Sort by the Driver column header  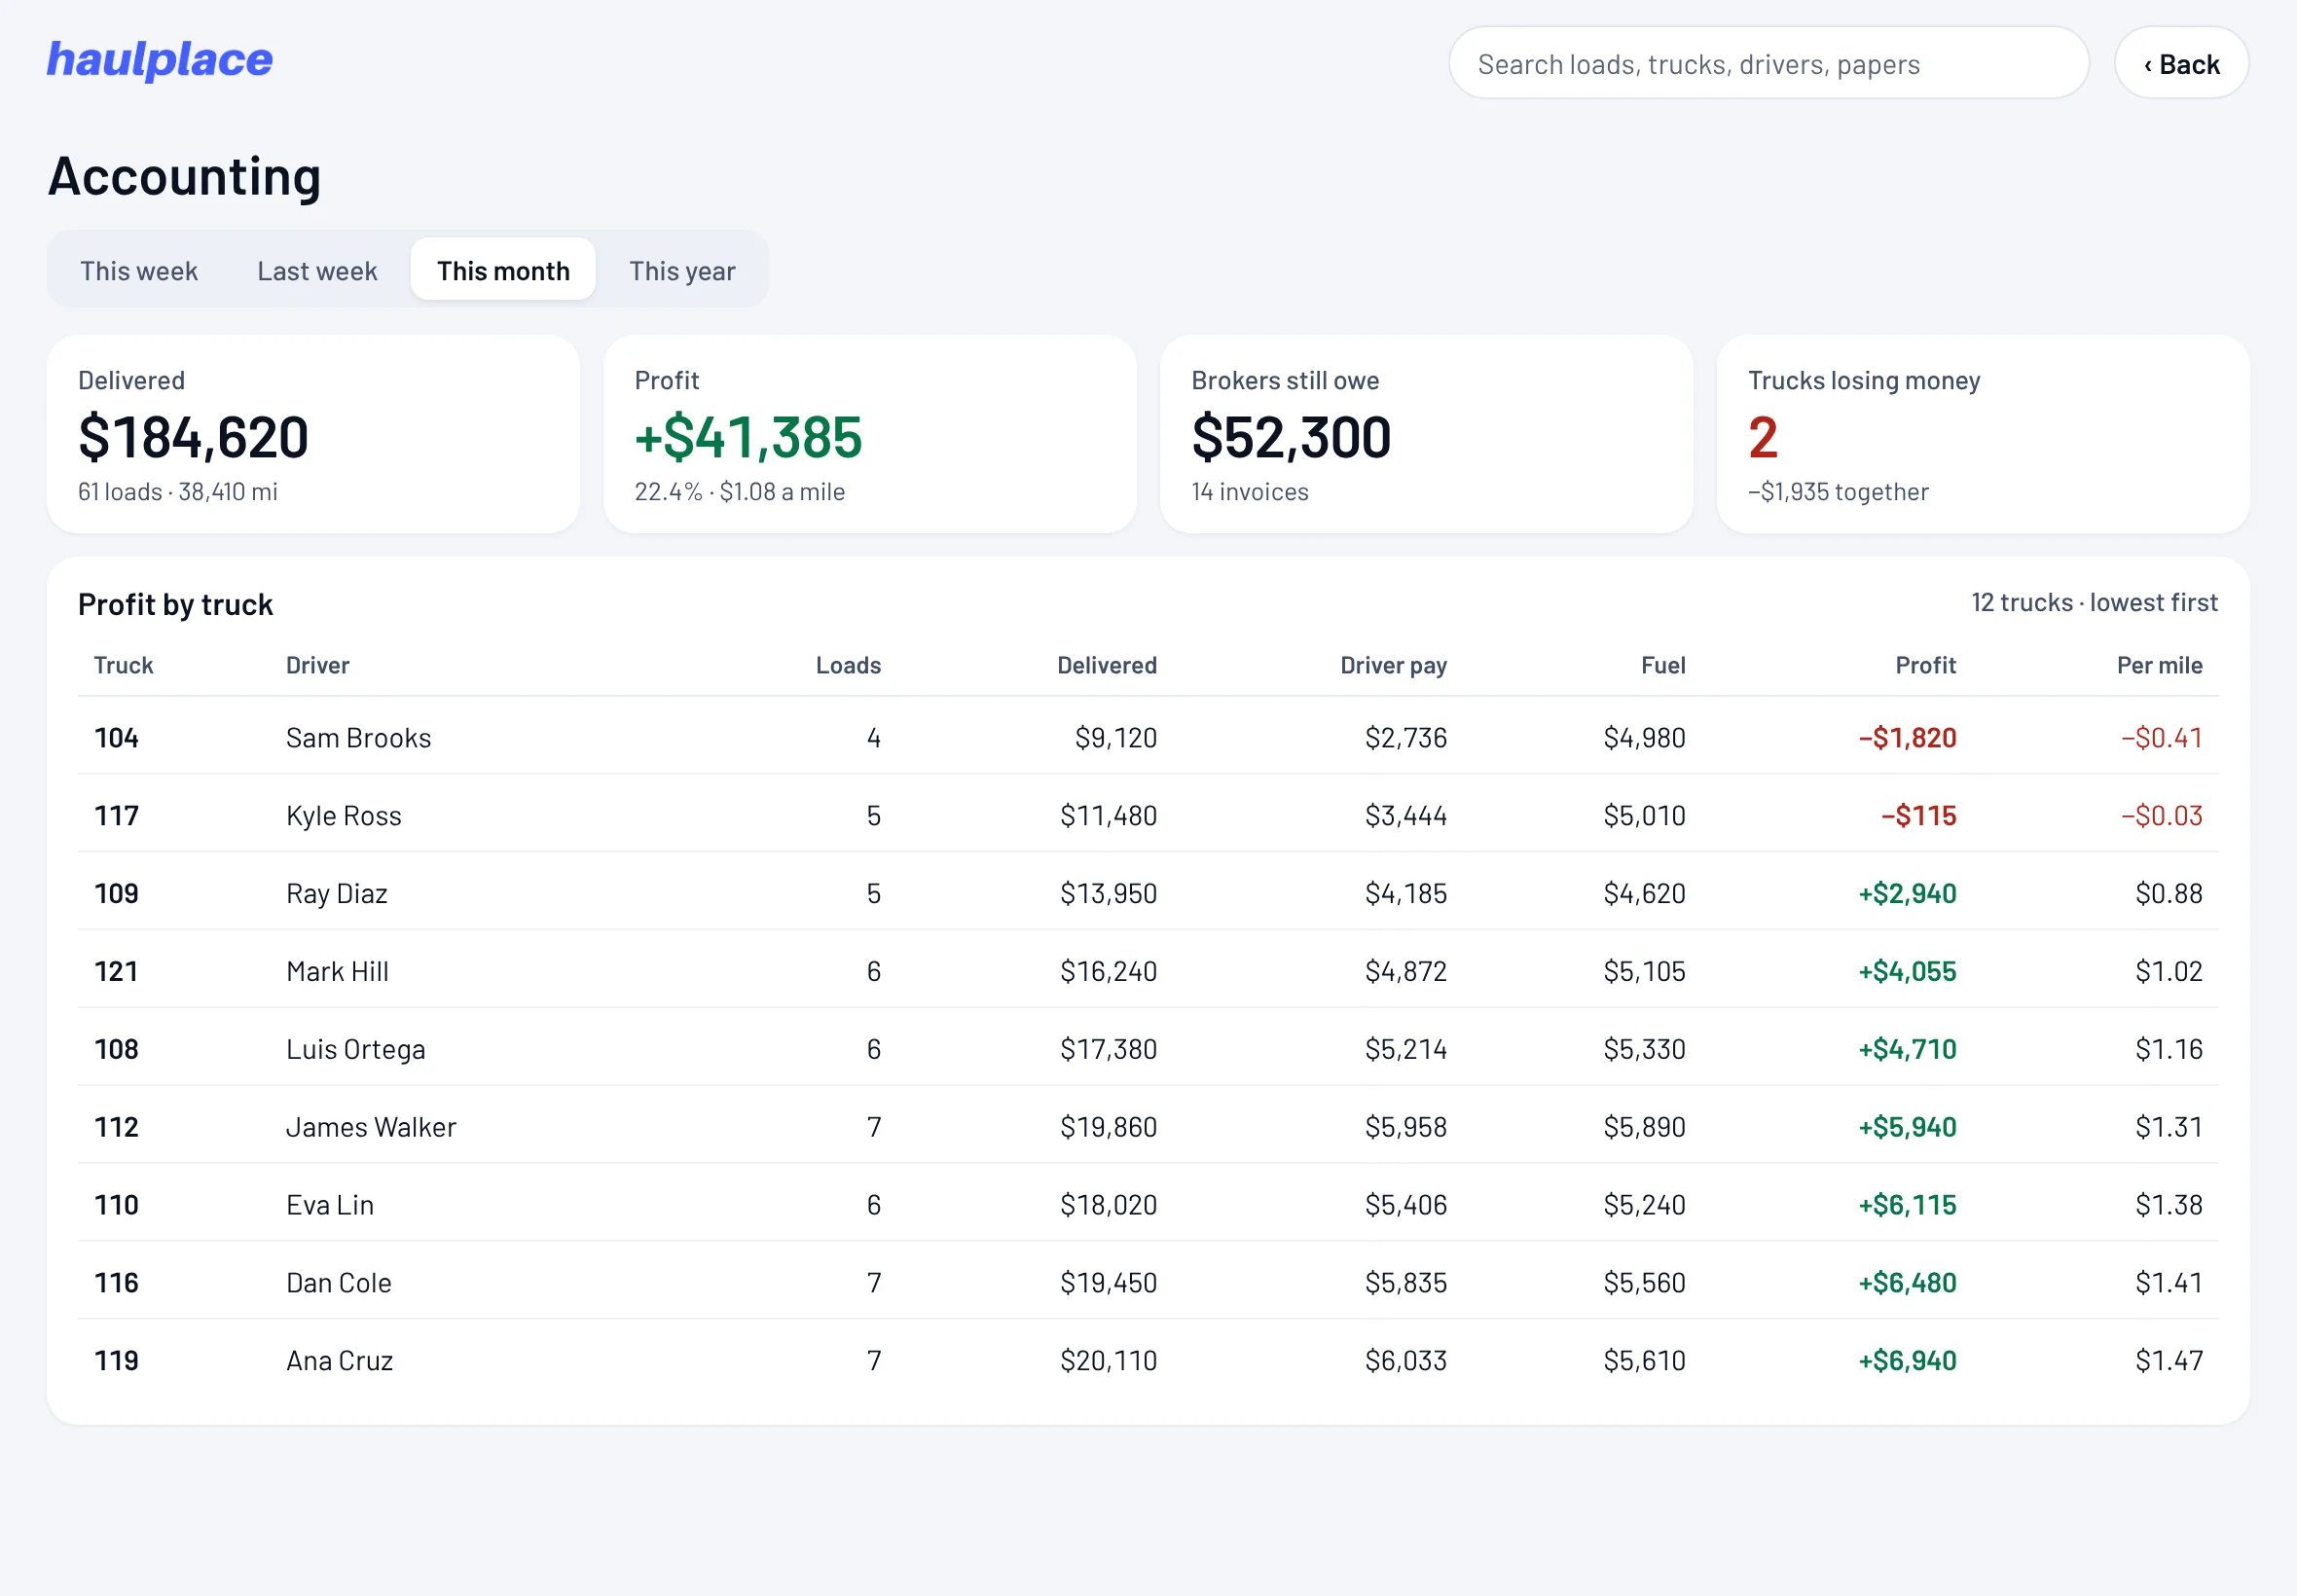[318, 666]
